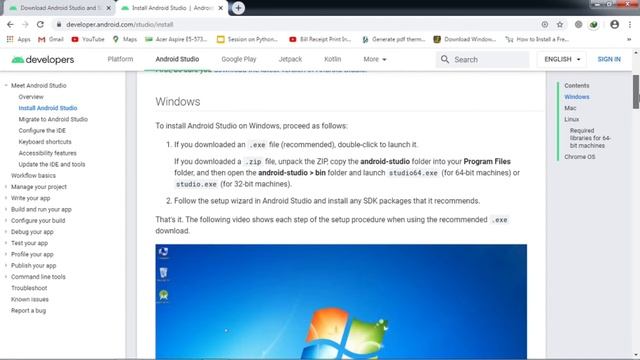Open the Kotlin nav tab
This screenshot has height=360, width=640.
332,59
